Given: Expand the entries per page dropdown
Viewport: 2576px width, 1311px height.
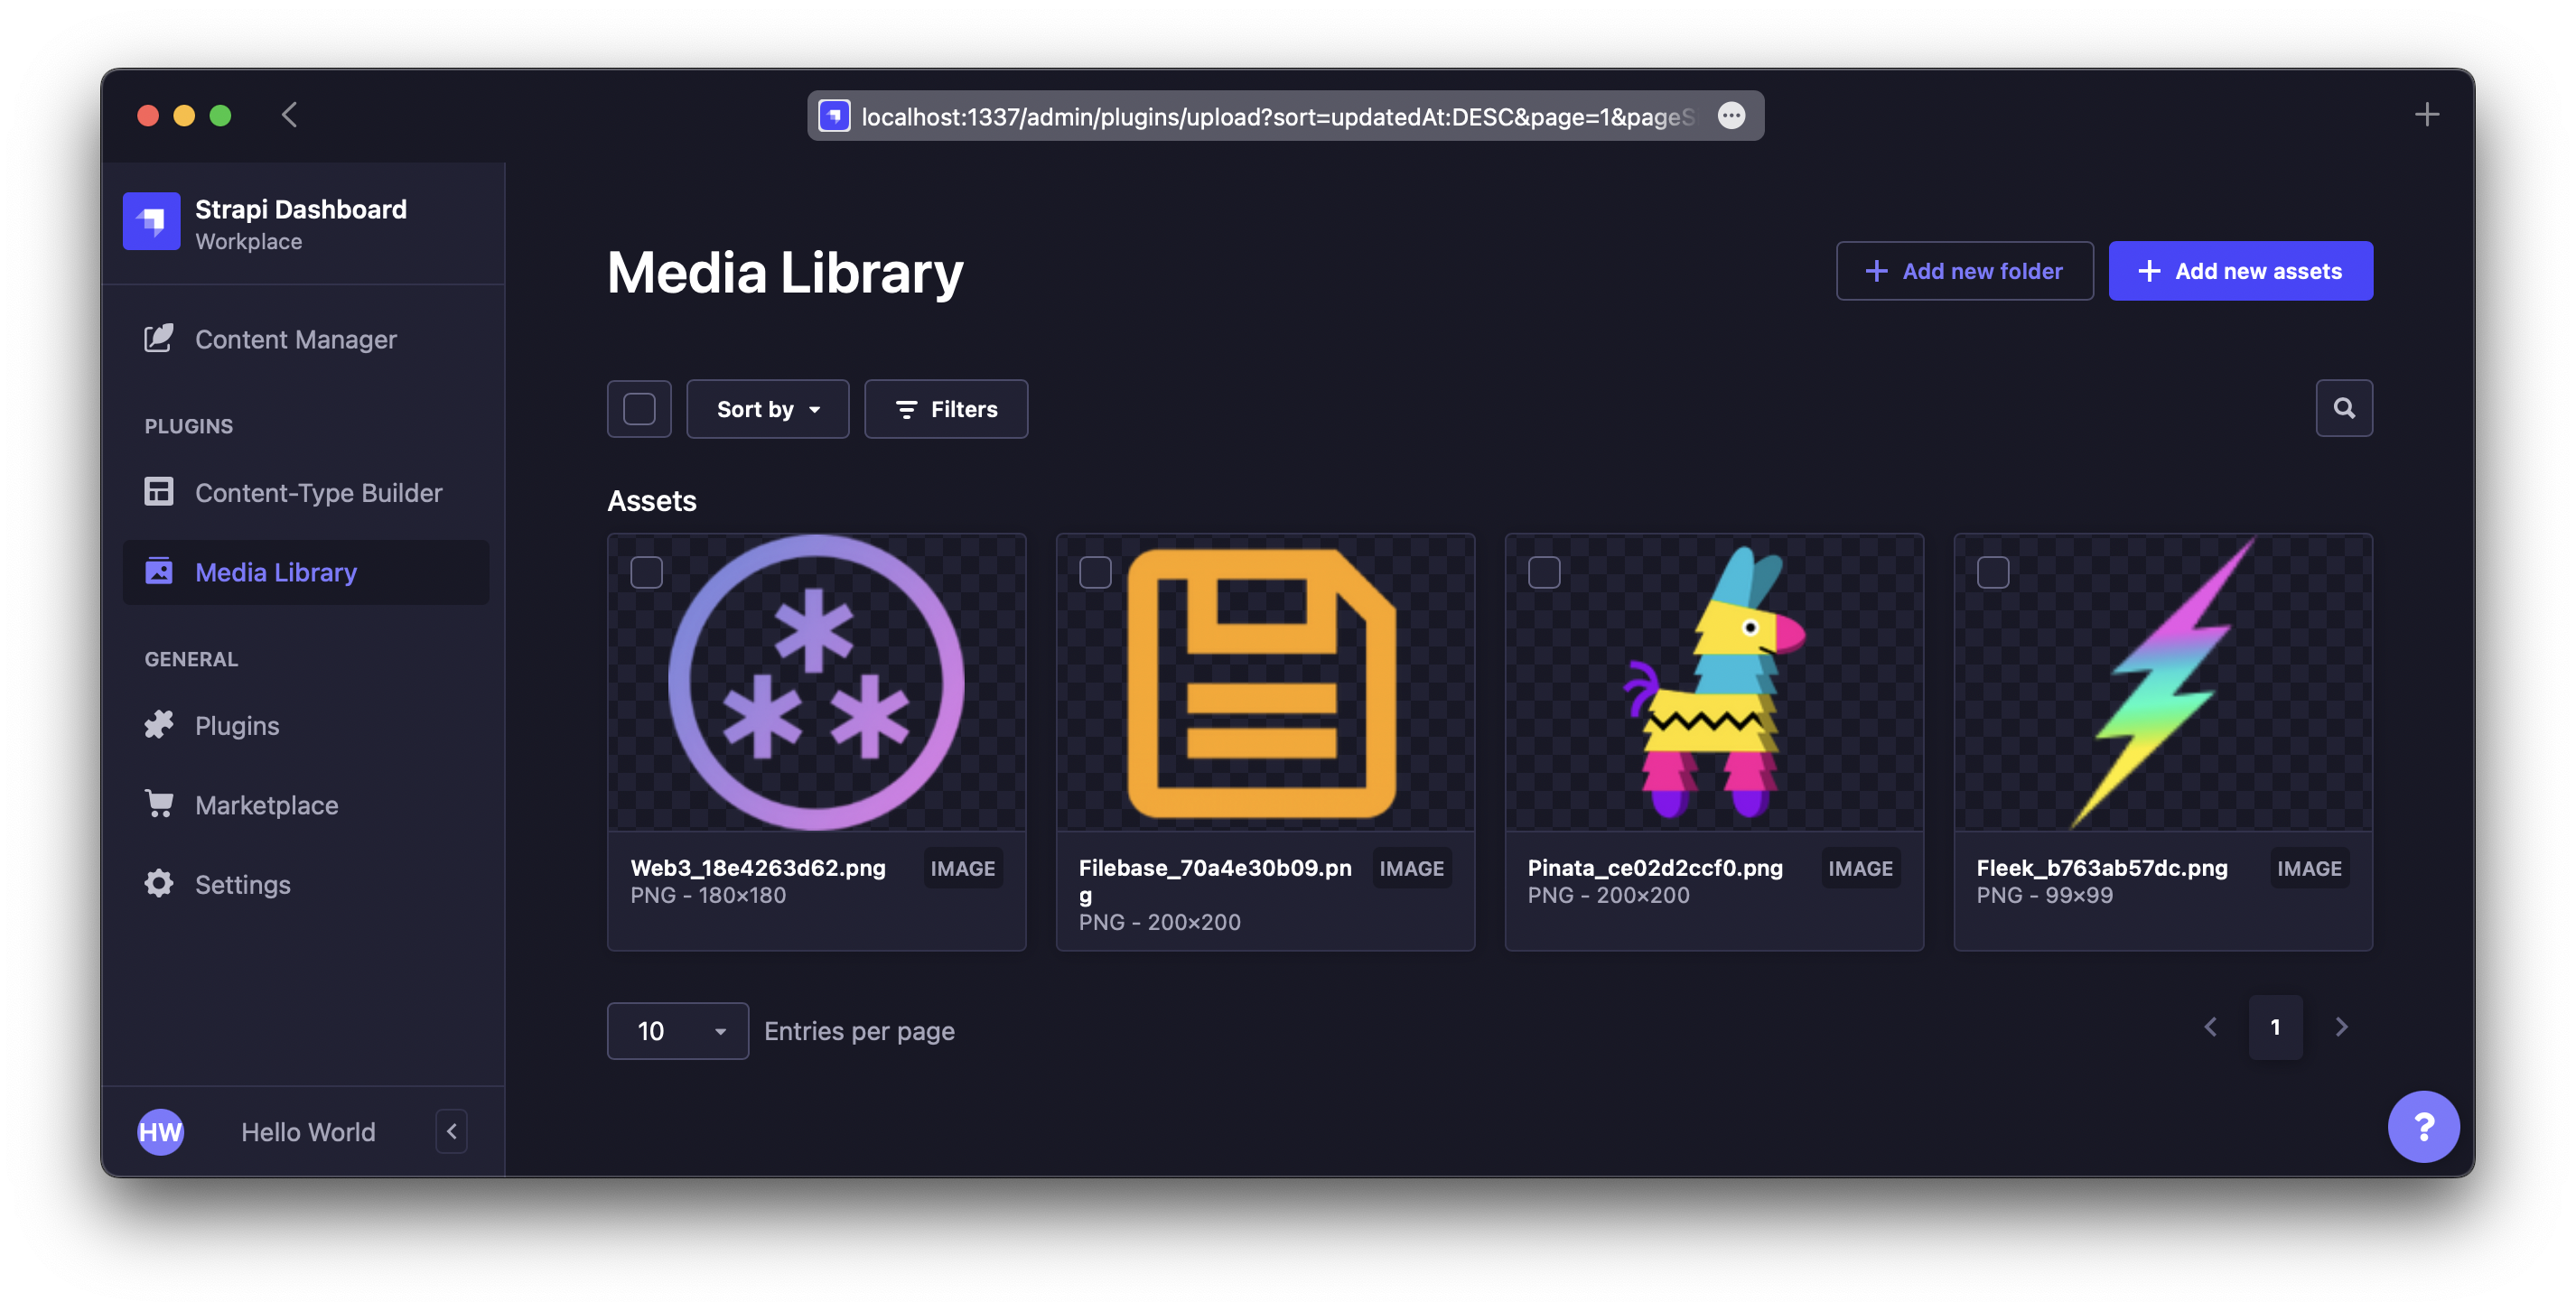Looking at the screenshot, I should point(677,1030).
